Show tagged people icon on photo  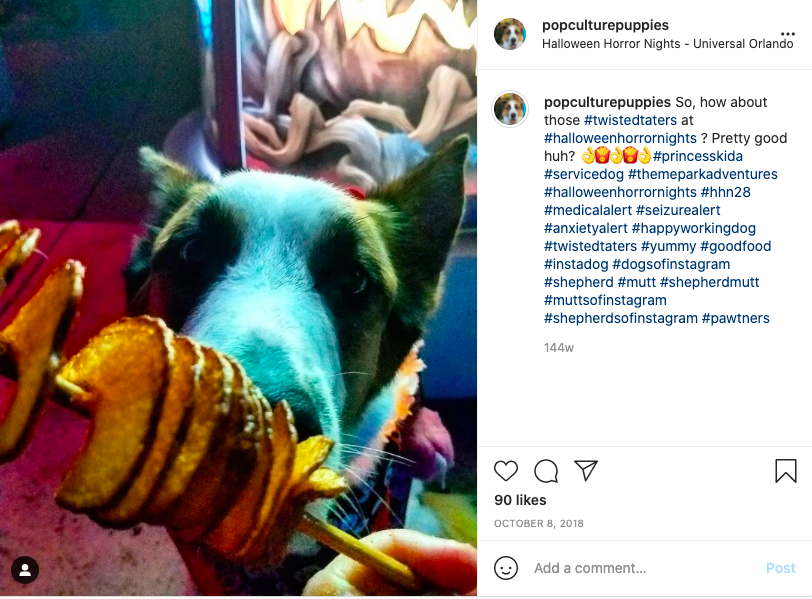[x=24, y=570]
